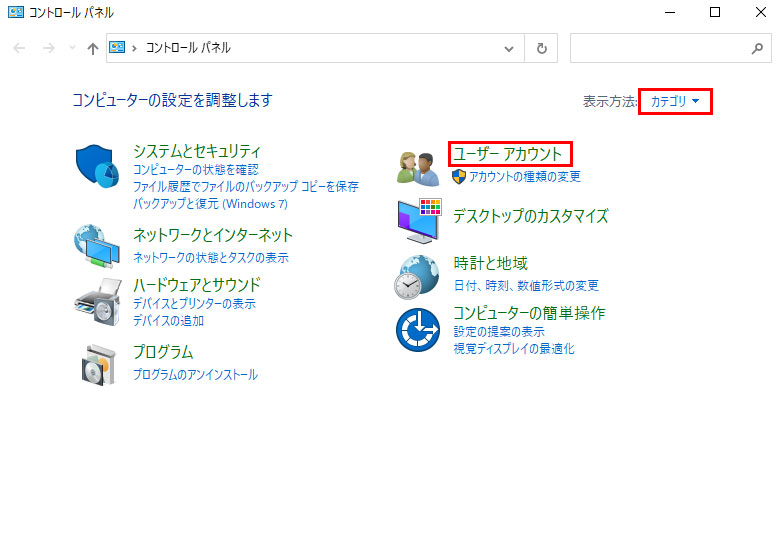Close the Control Panel window

761,12
